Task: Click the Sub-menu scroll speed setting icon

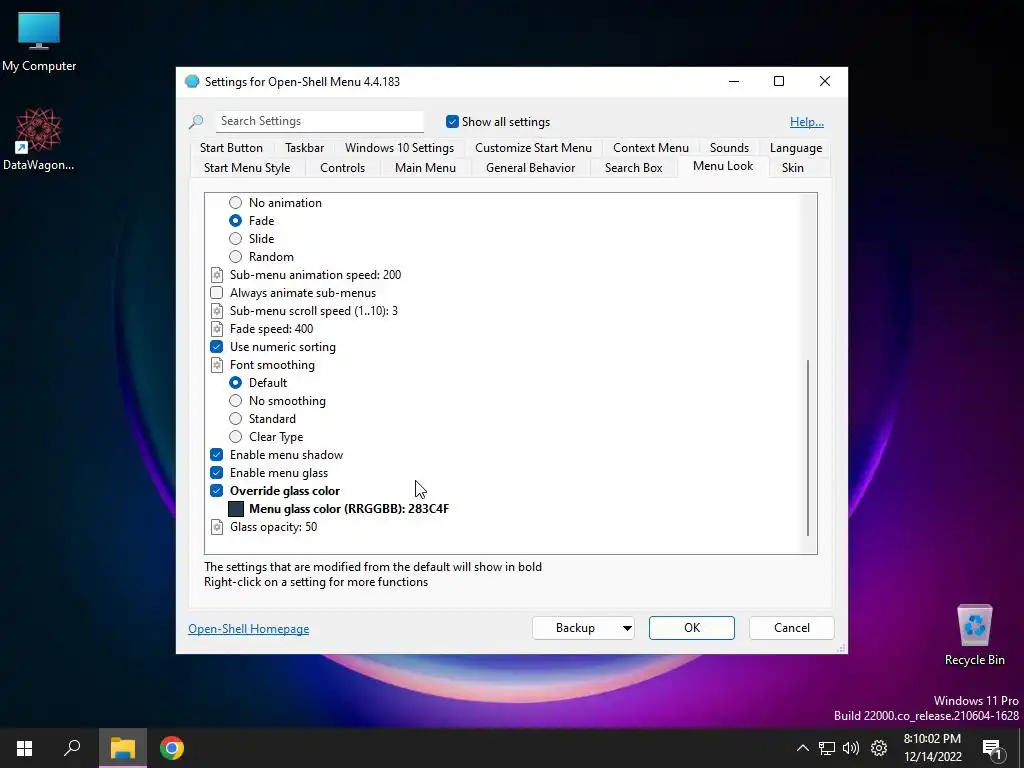Action: click(217, 311)
